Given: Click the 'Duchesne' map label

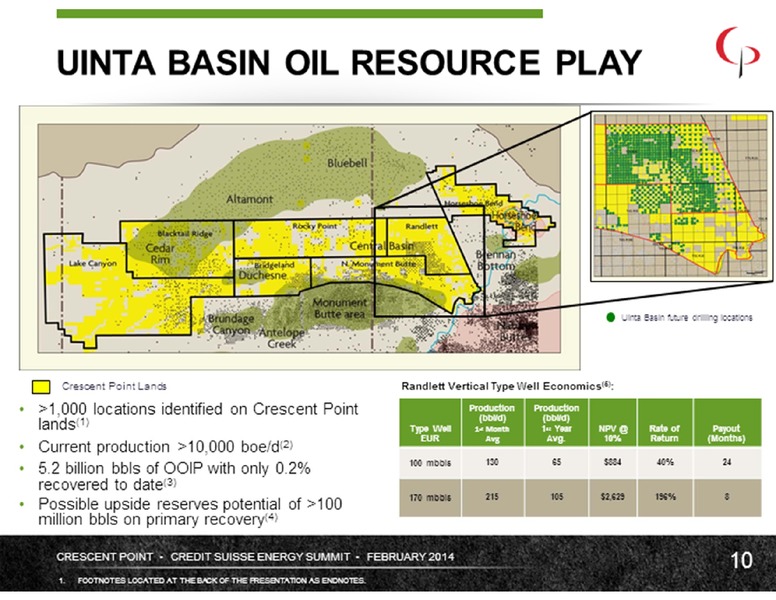Looking at the screenshot, I should pos(263,275).
